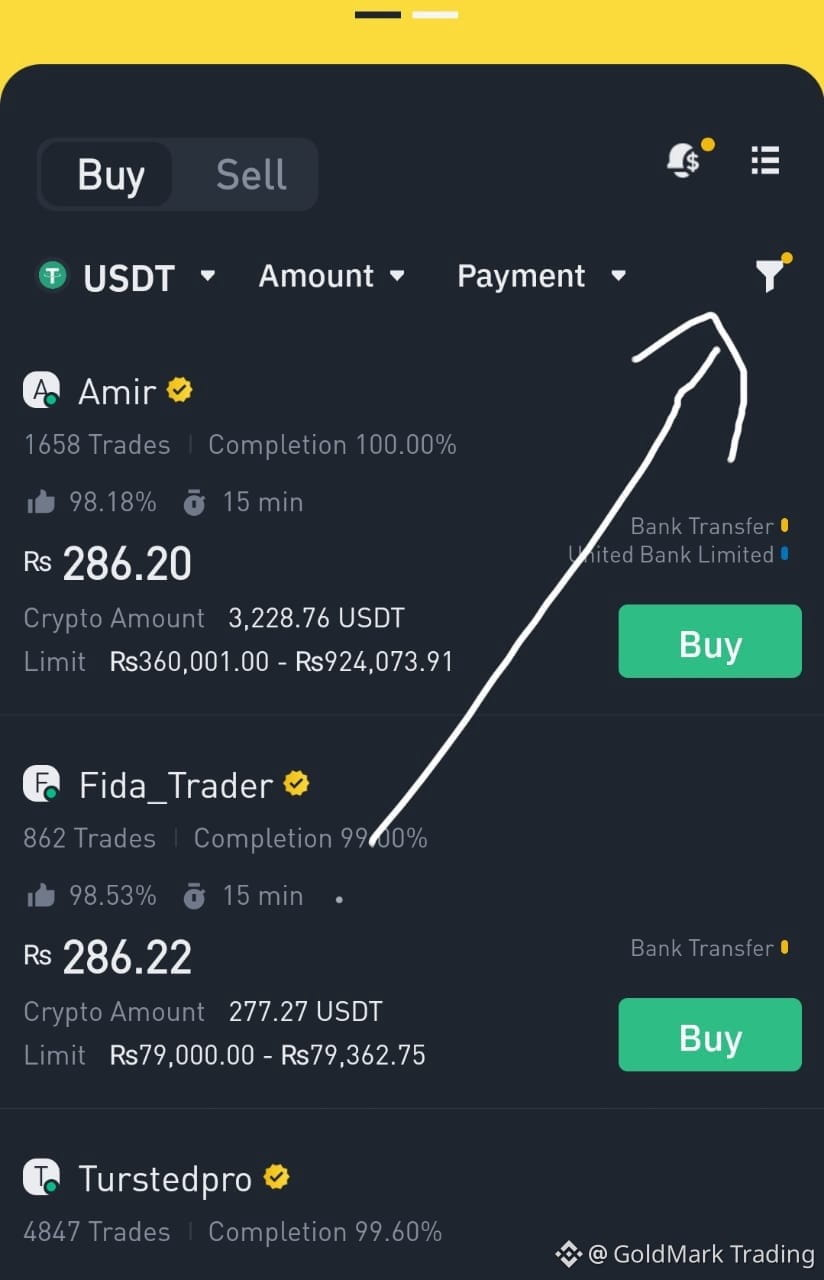Switch to the Buy toggle
The image size is (824, 1280).
tap(110, 175)
